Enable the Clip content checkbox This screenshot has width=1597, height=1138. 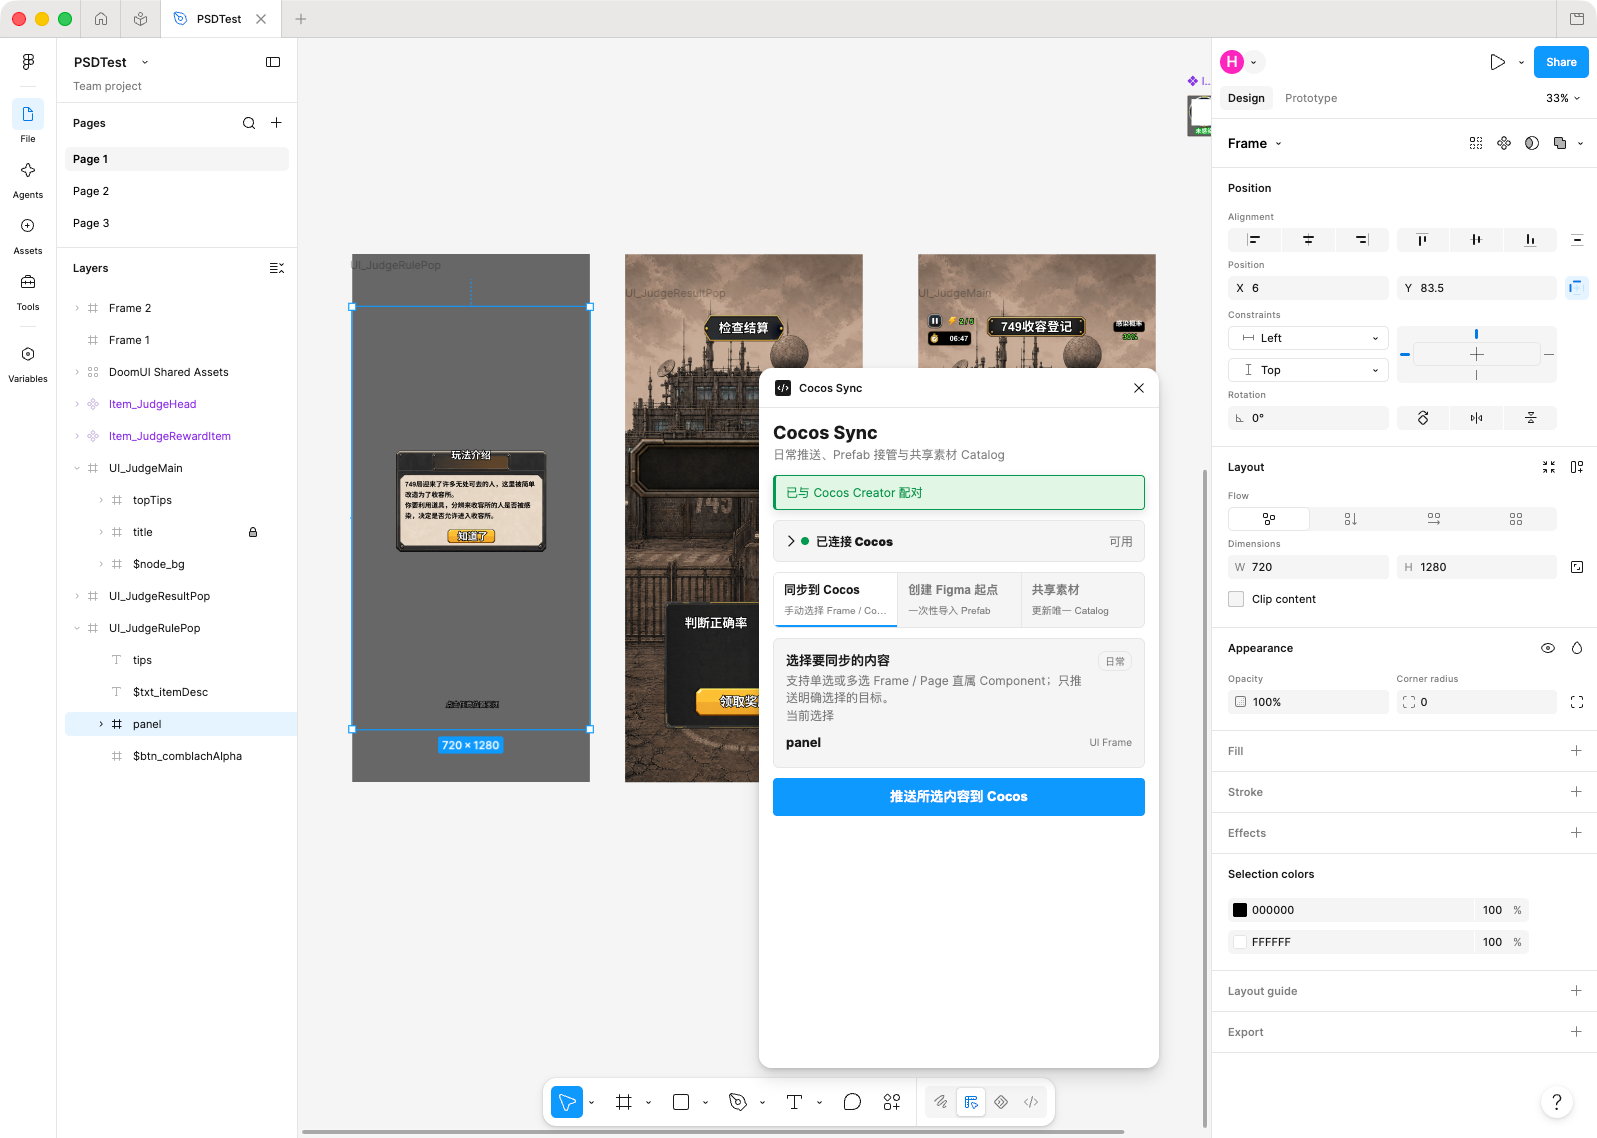coord(1236,599)
